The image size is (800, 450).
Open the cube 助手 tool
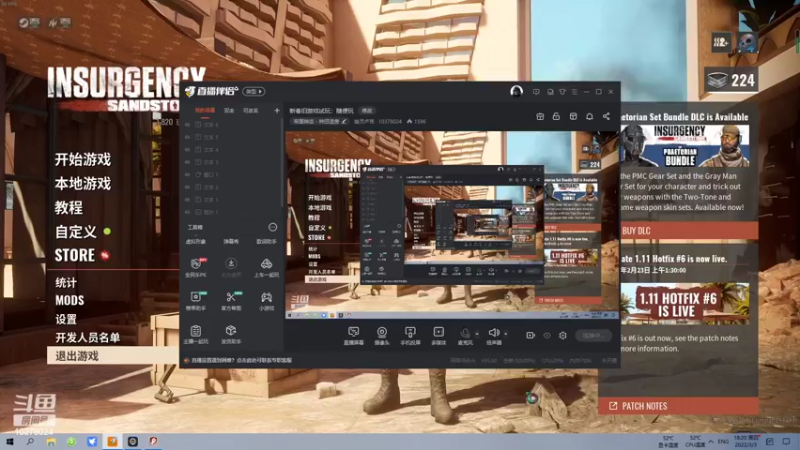click(x=231, y=335)
